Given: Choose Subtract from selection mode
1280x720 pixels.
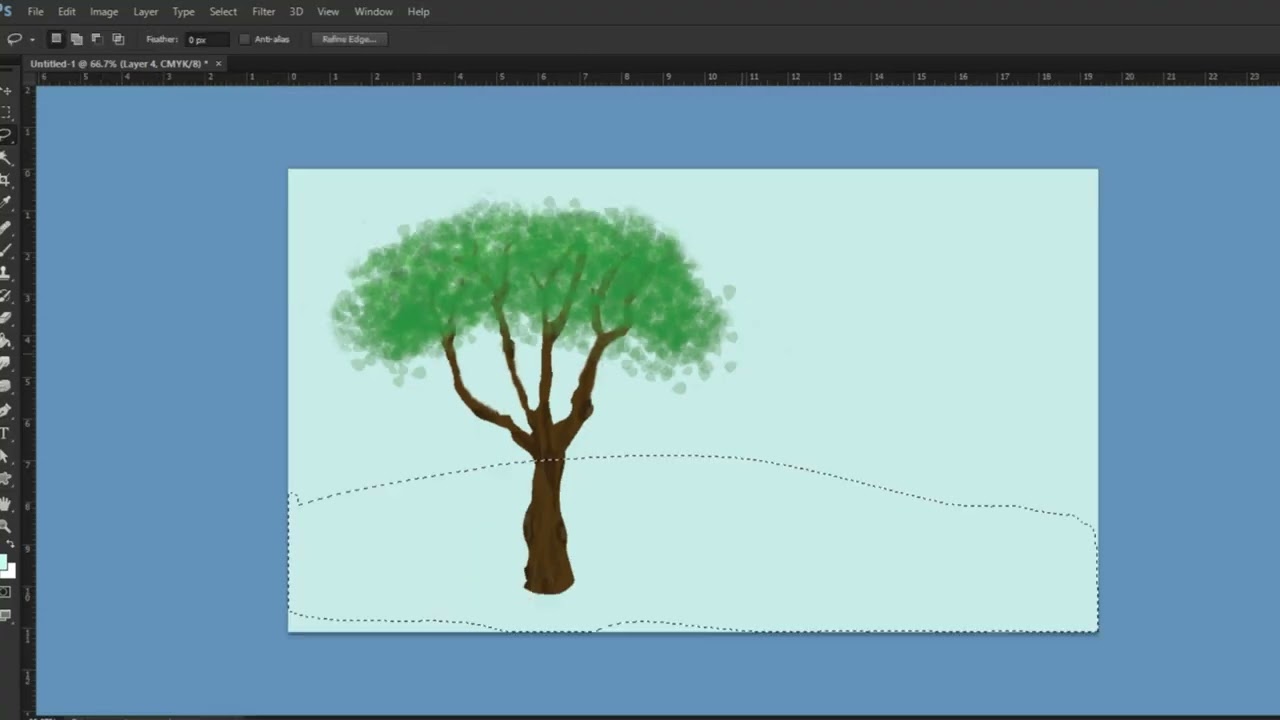Looking at the screenshot, I should pos(97,39).
